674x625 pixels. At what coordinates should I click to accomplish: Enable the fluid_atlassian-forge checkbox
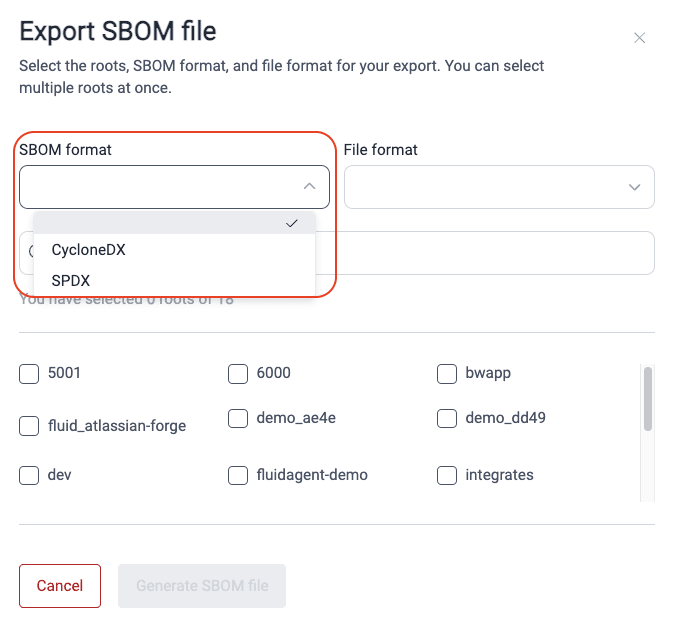(29, 426)
